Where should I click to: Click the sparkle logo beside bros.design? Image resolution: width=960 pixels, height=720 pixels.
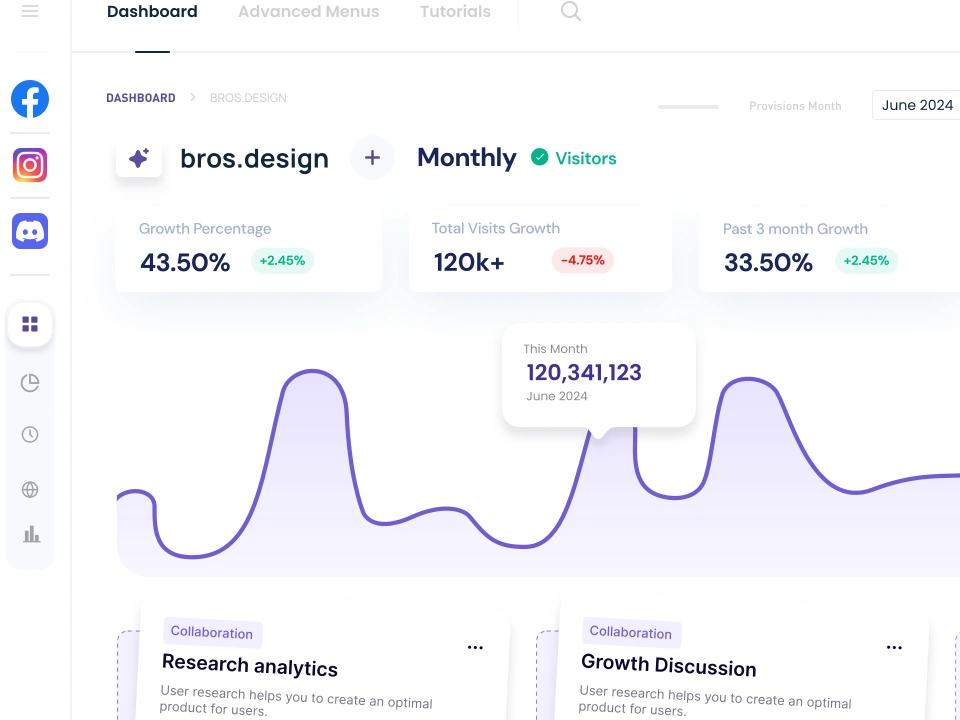(139, 158)
